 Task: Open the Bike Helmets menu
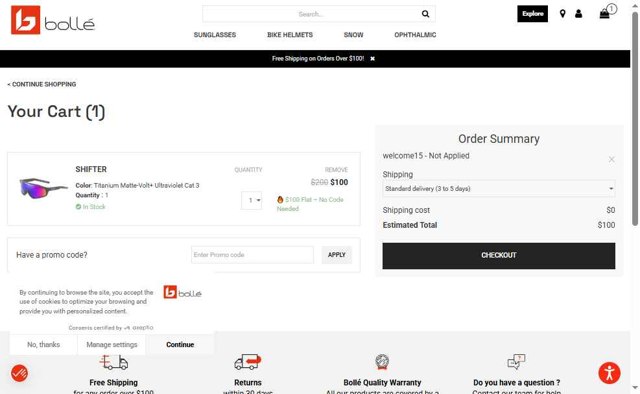pyautogui.click(x=290, y=35)
